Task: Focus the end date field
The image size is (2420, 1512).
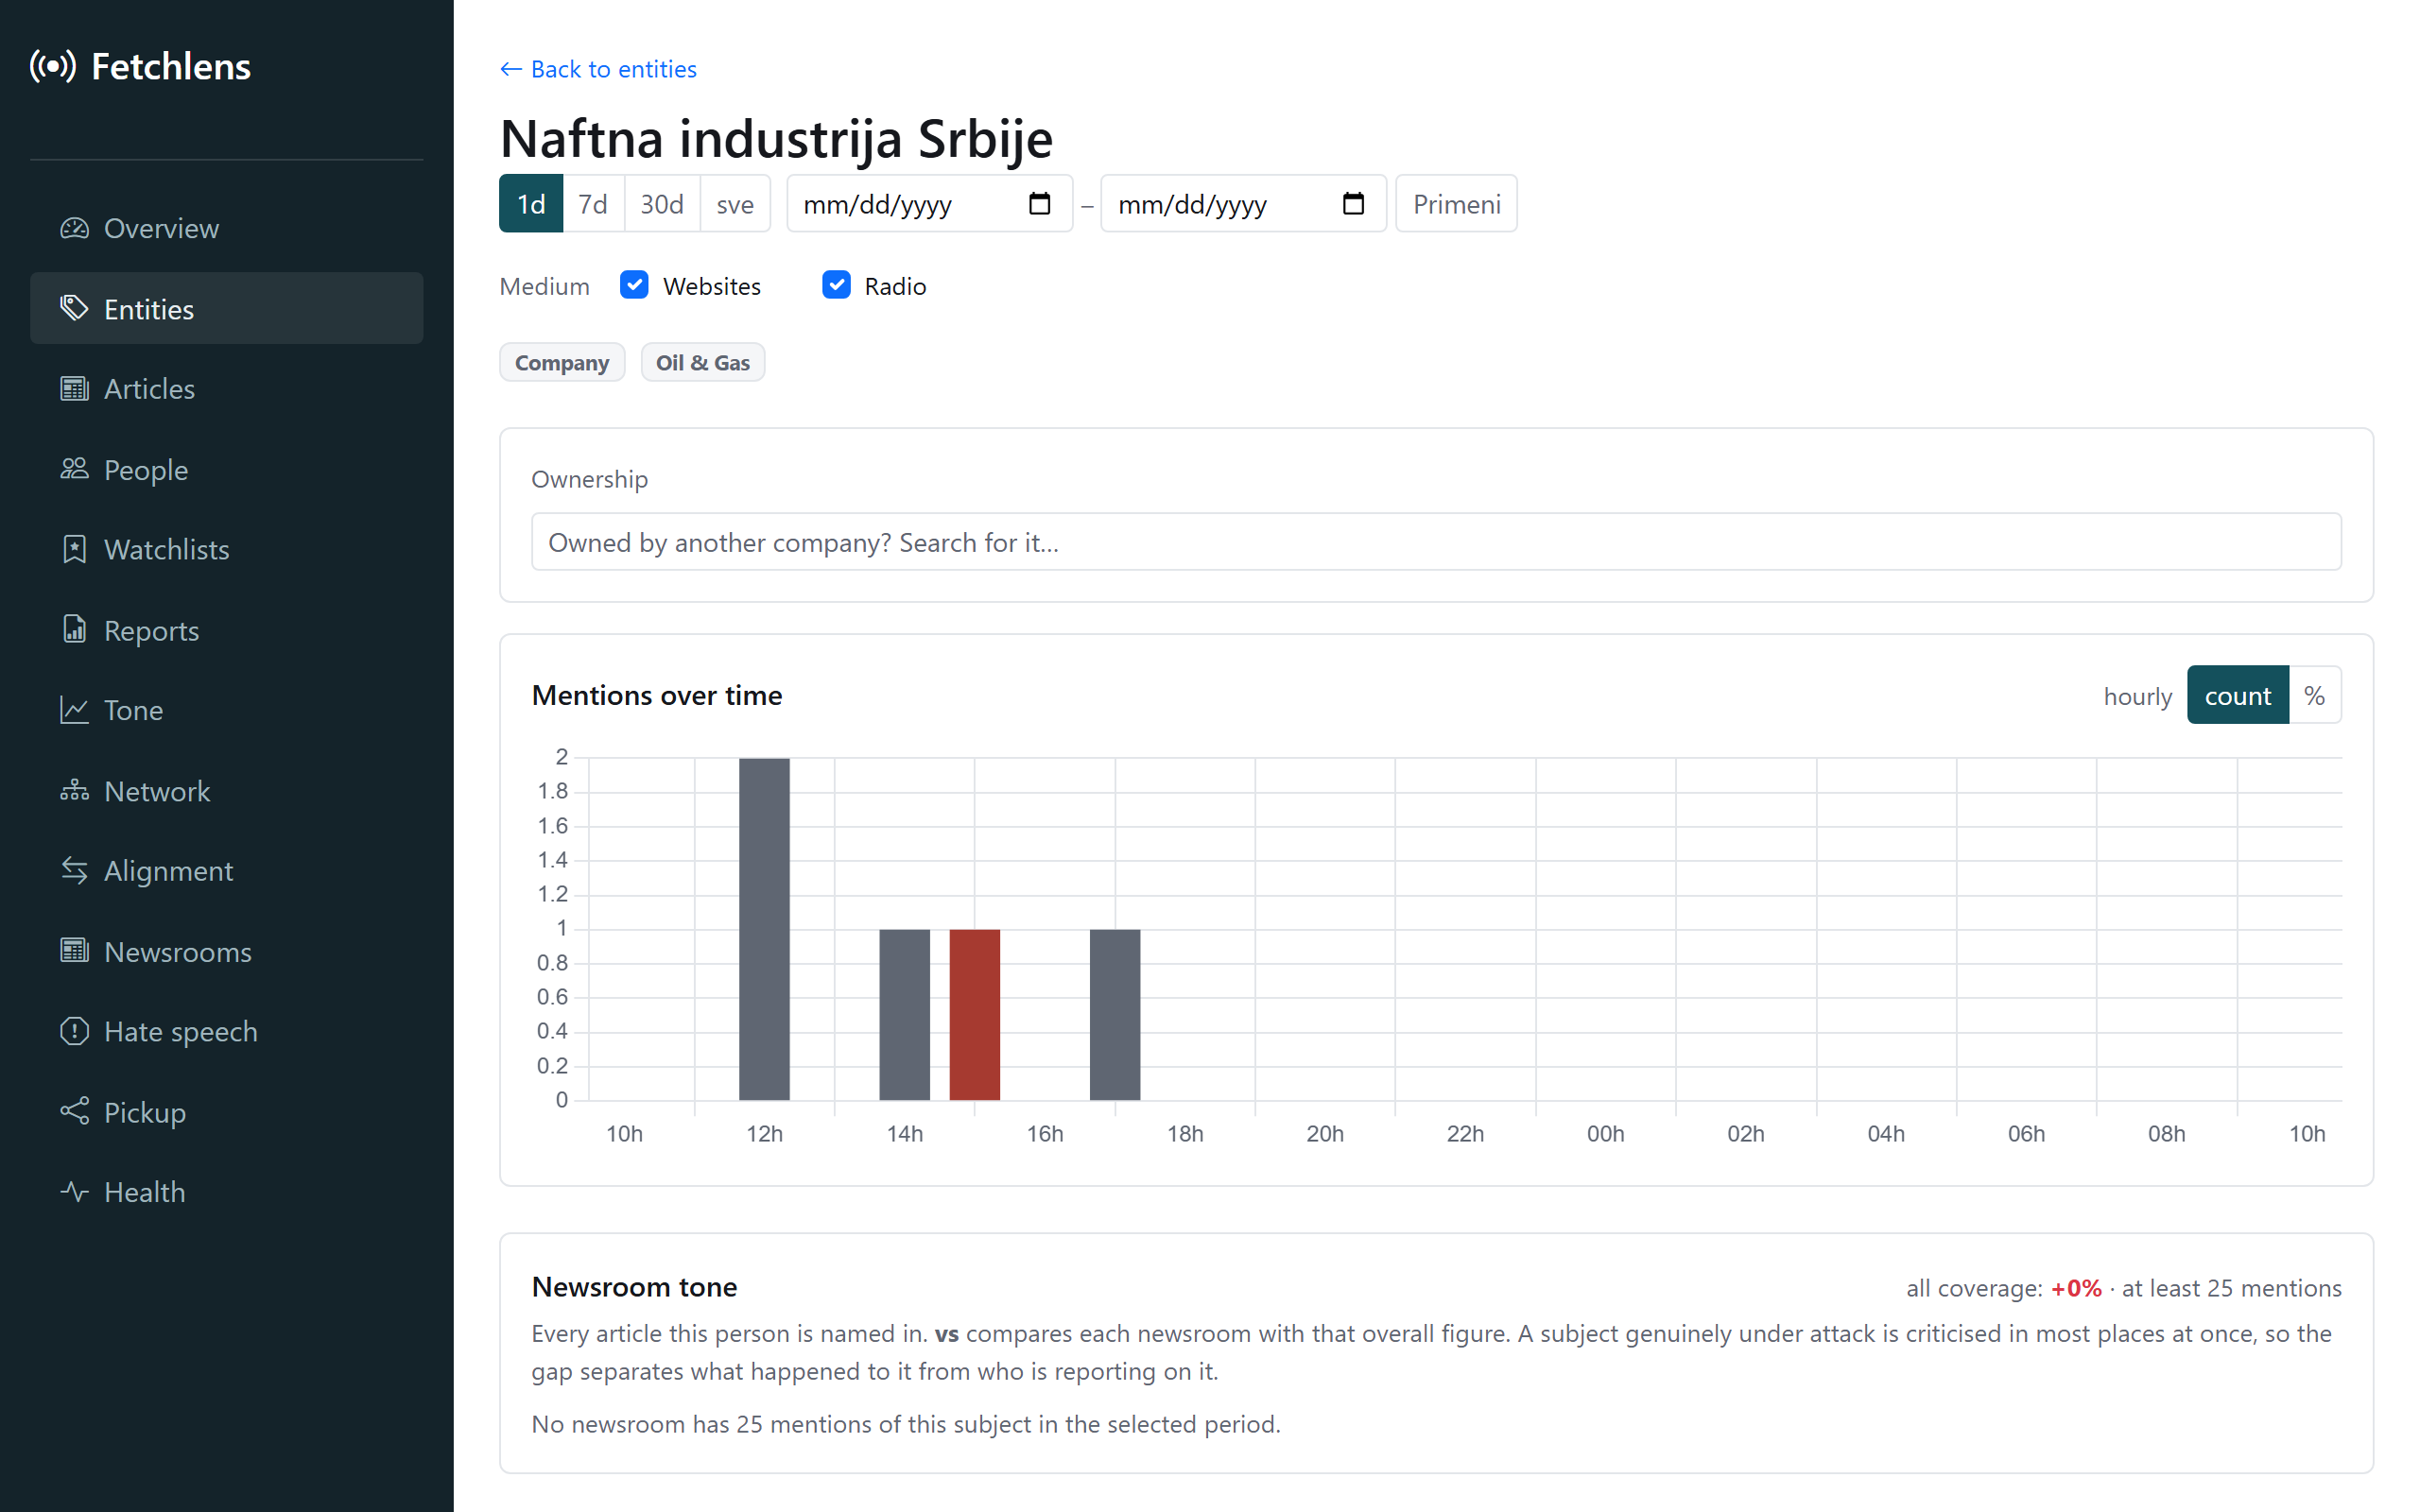Action: point(1243,204)
